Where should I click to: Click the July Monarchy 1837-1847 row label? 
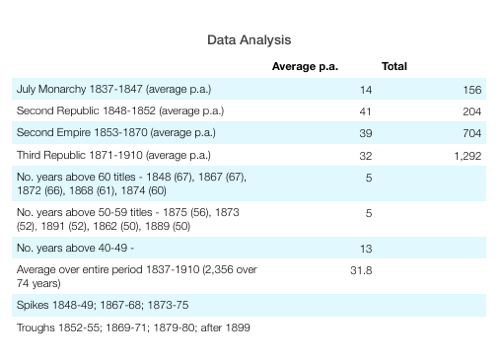click(114, 89)
